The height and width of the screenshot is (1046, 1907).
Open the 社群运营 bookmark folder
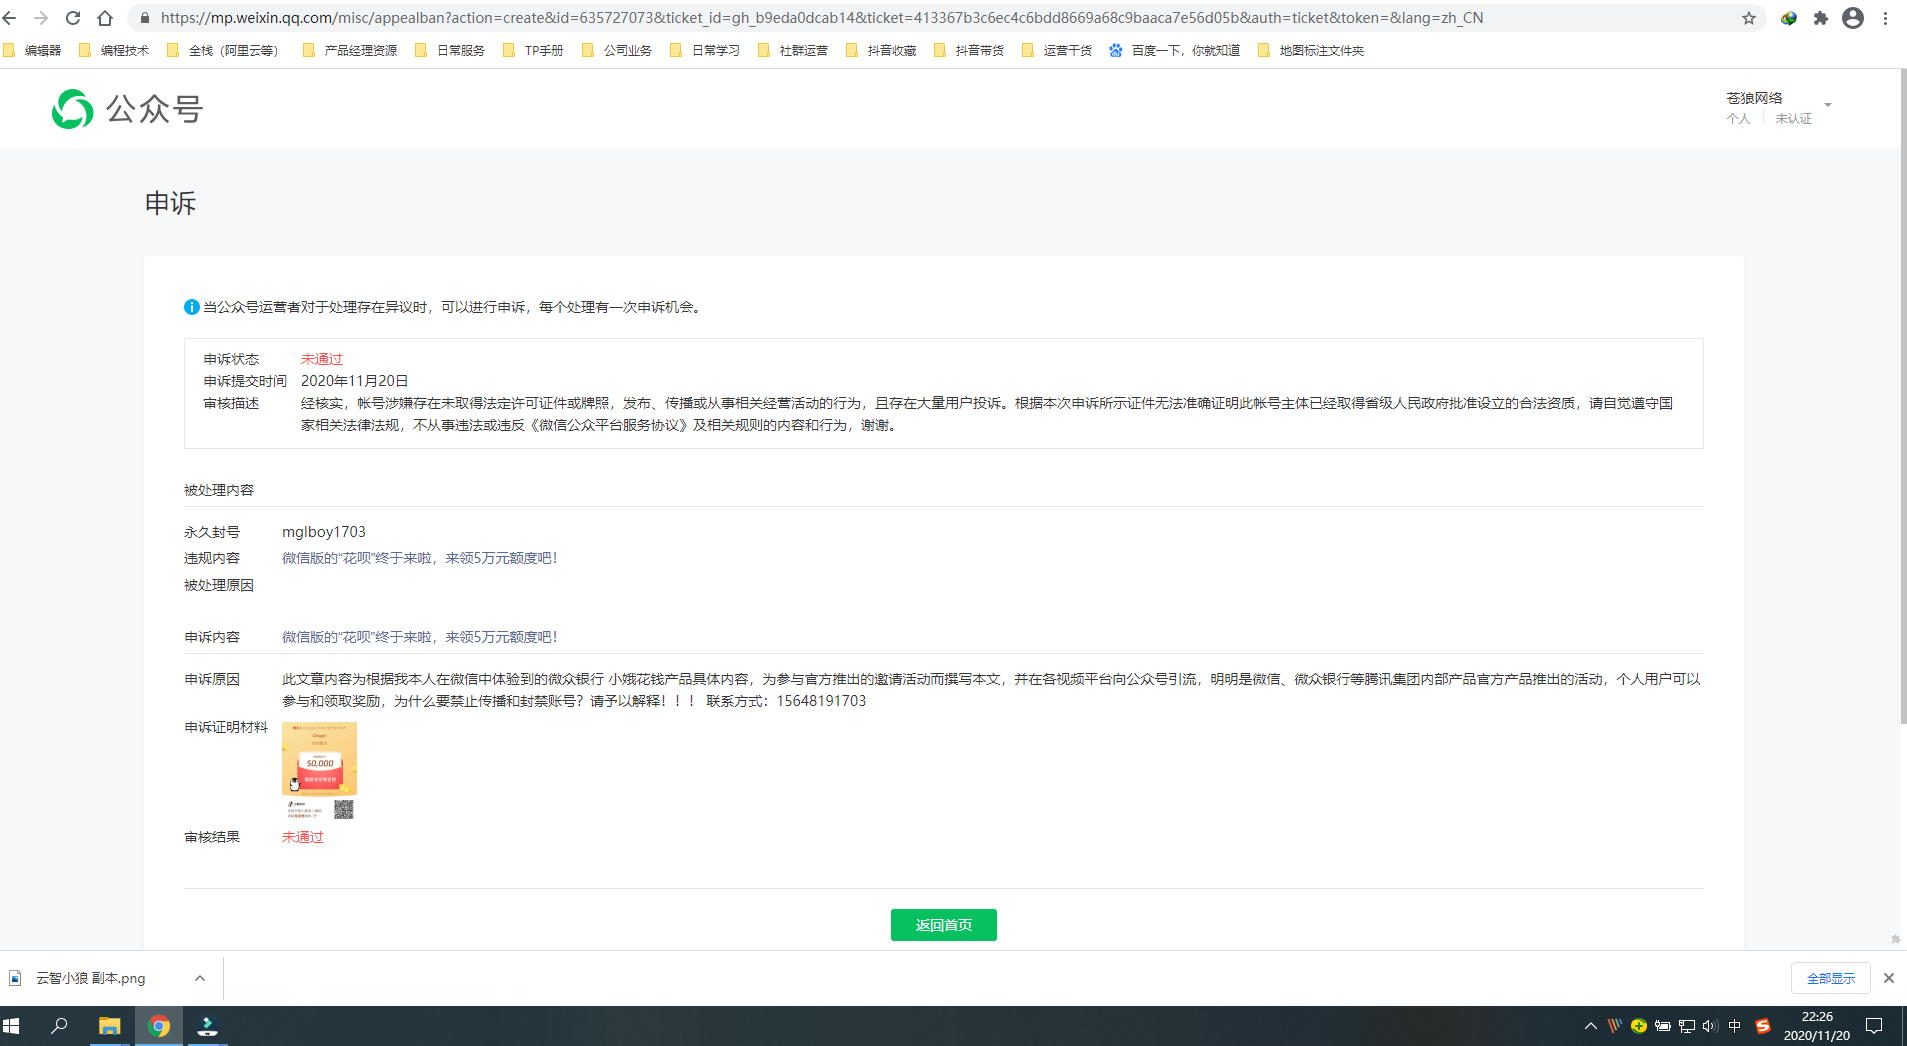click(793, 50)
